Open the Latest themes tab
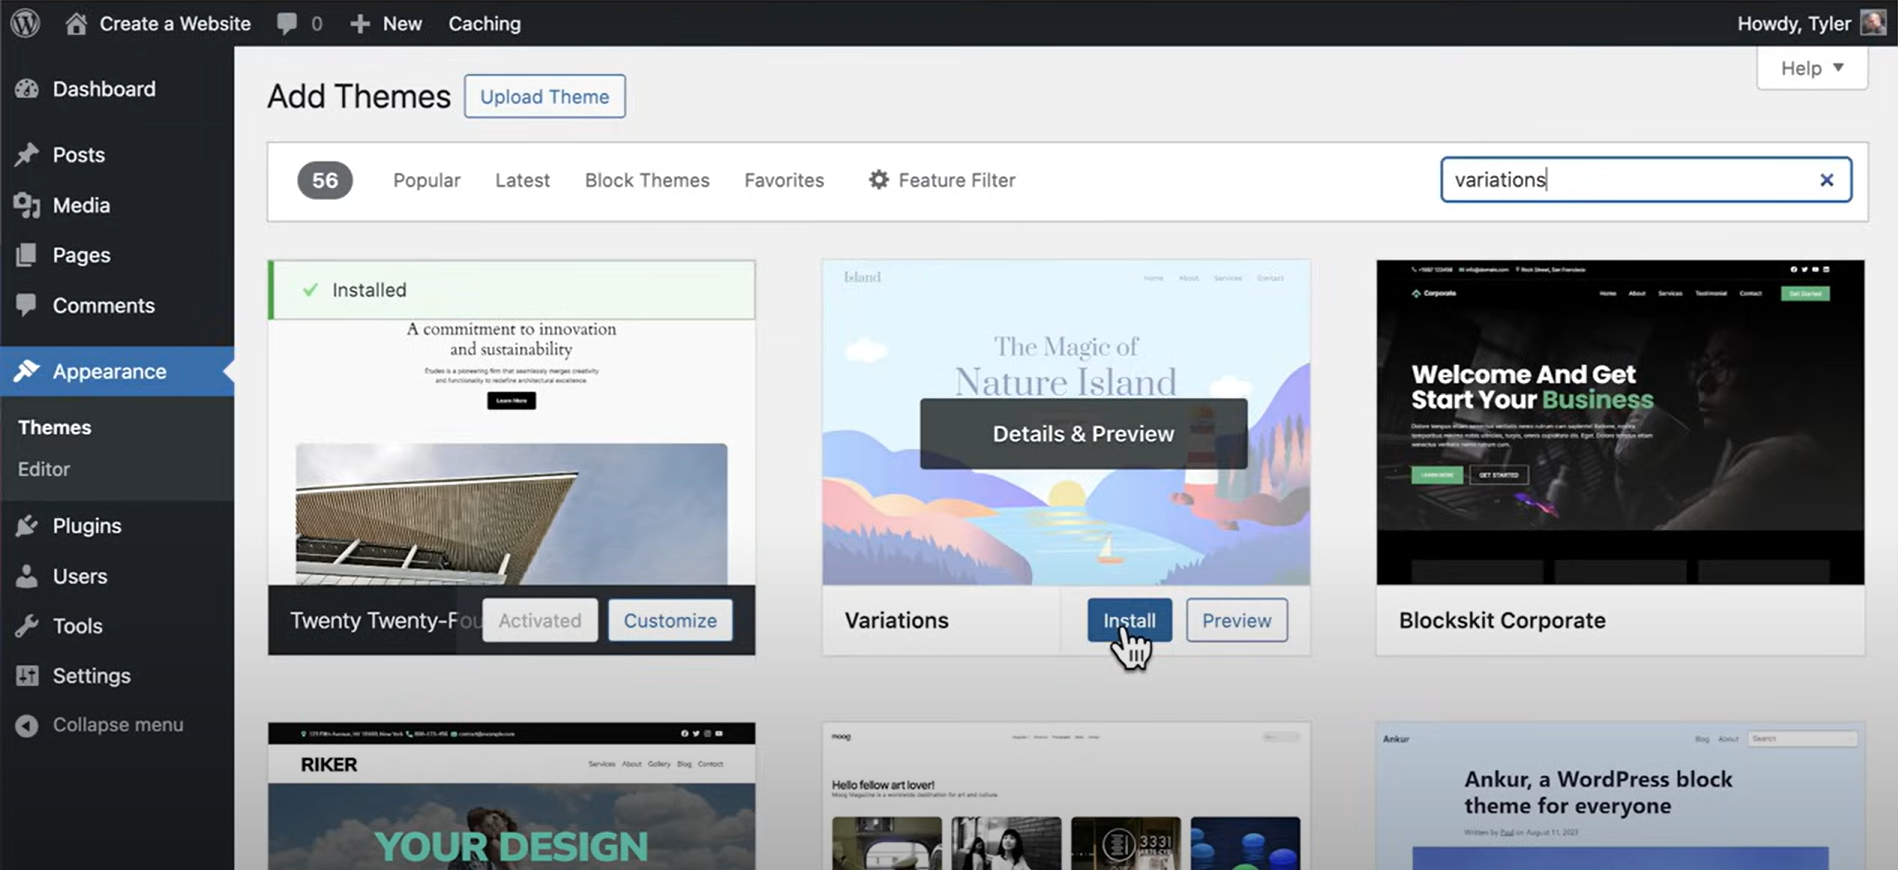1898x870 pixels. click(522, 180)
